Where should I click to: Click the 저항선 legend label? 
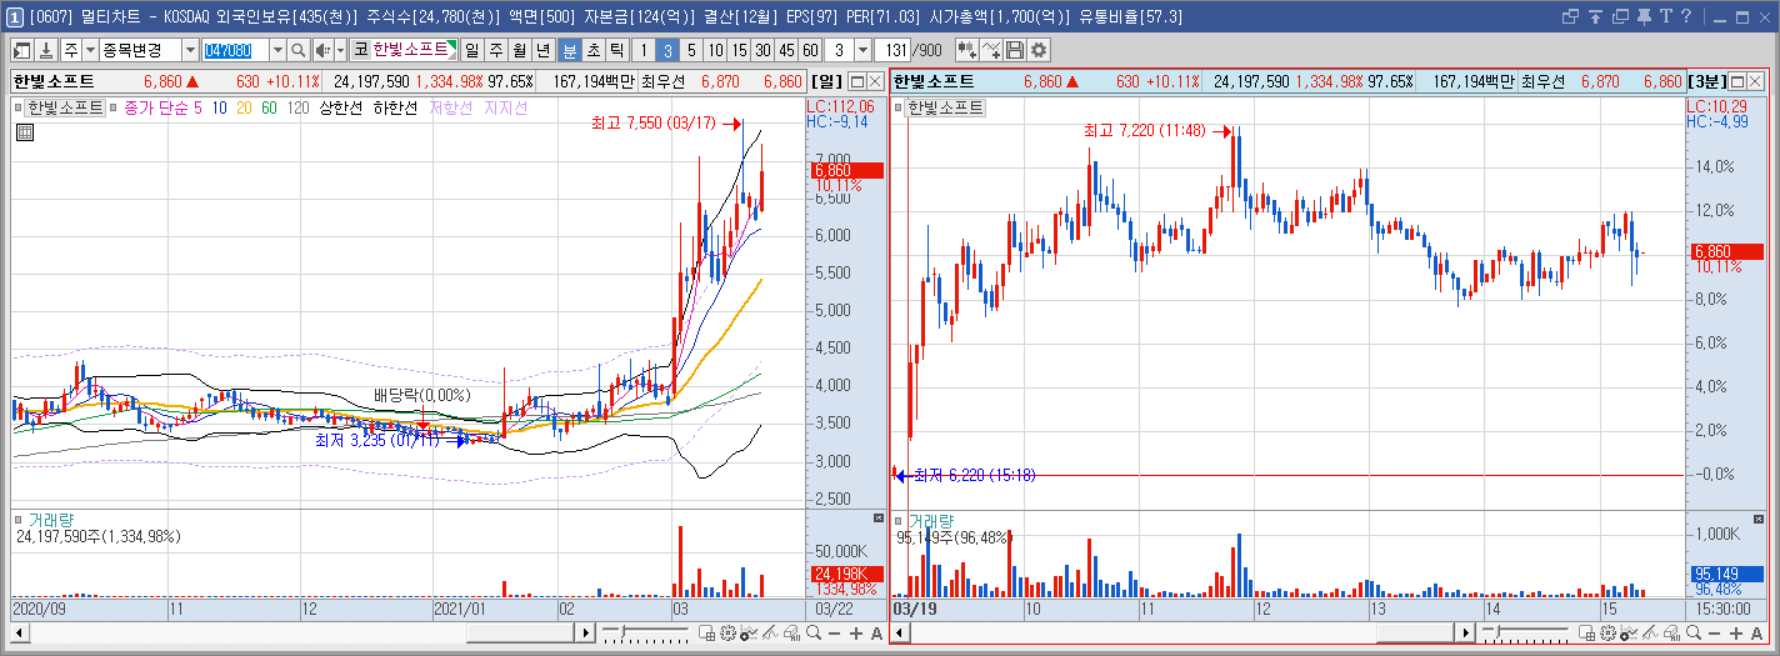click(x=451, y=108)
